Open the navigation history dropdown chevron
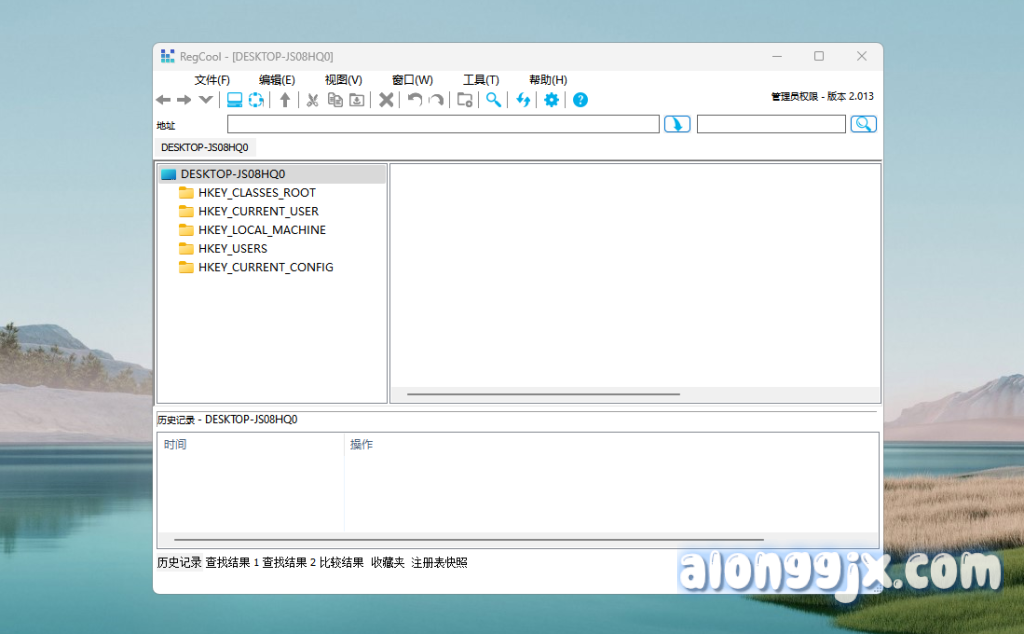 point(205,100)
